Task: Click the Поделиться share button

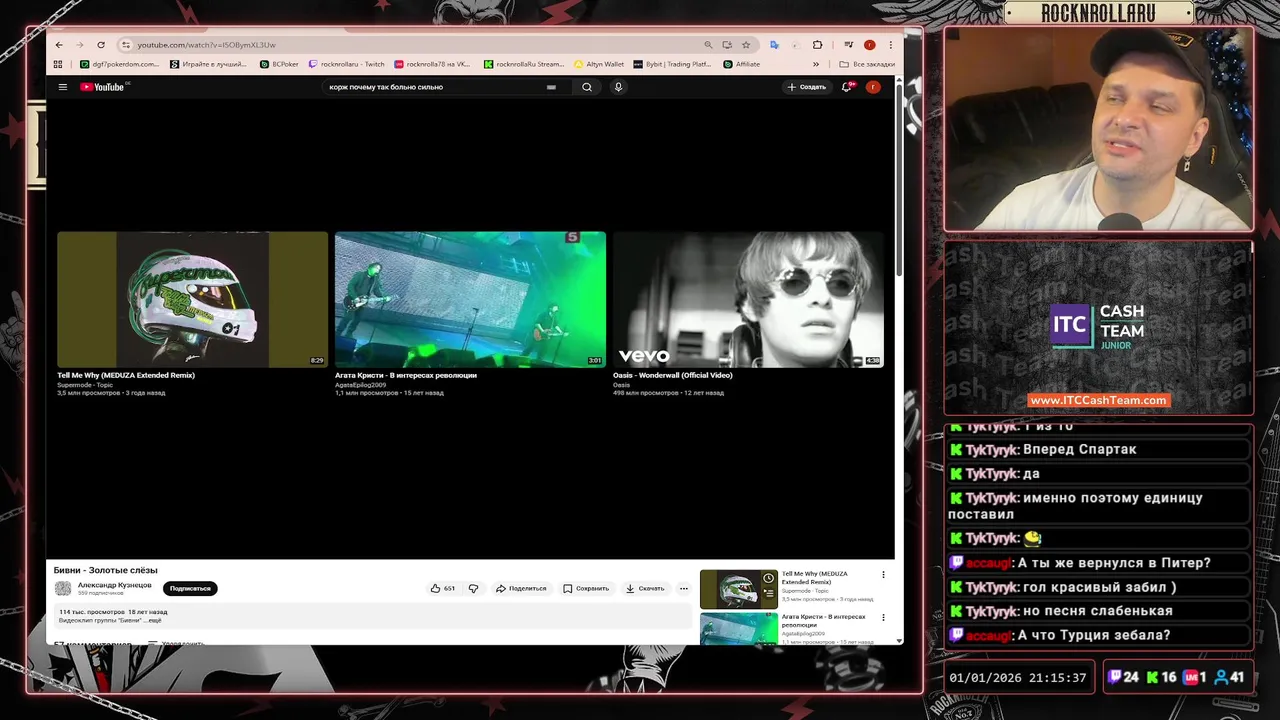Action: coord(521,588)
